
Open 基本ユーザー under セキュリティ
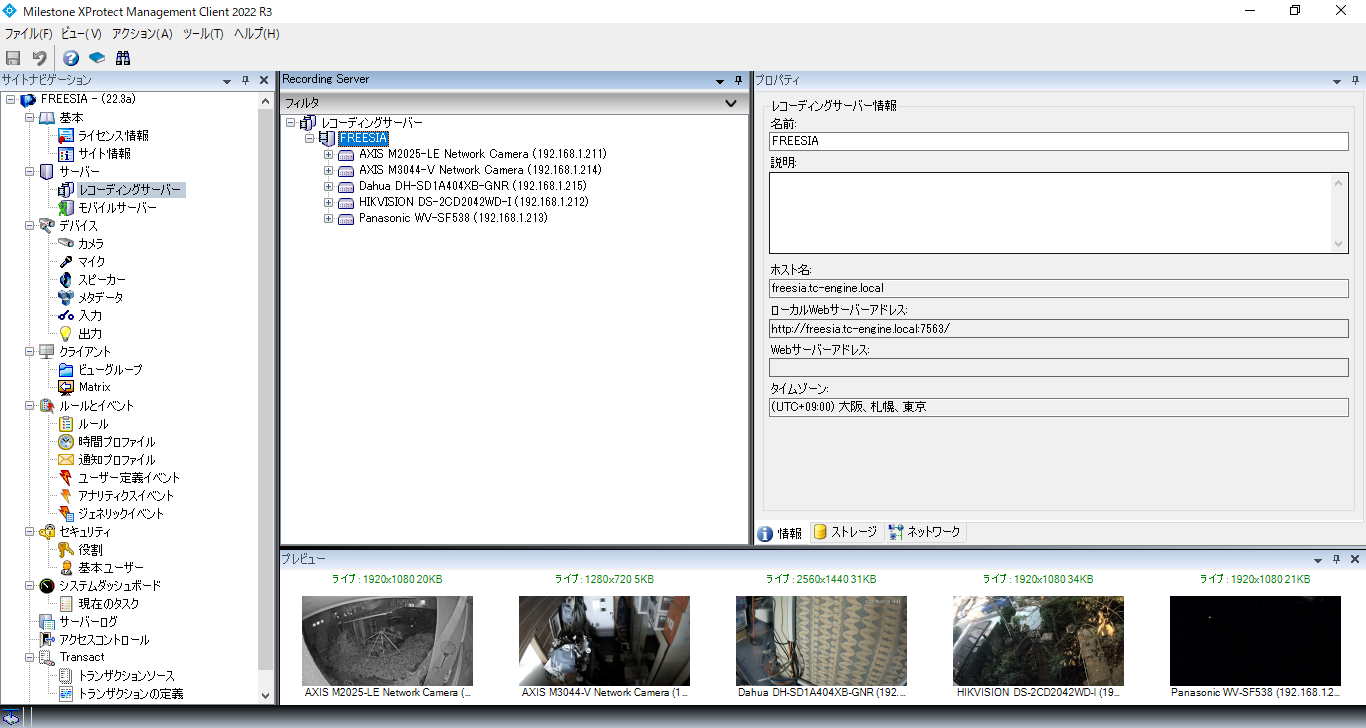[111, 568]
